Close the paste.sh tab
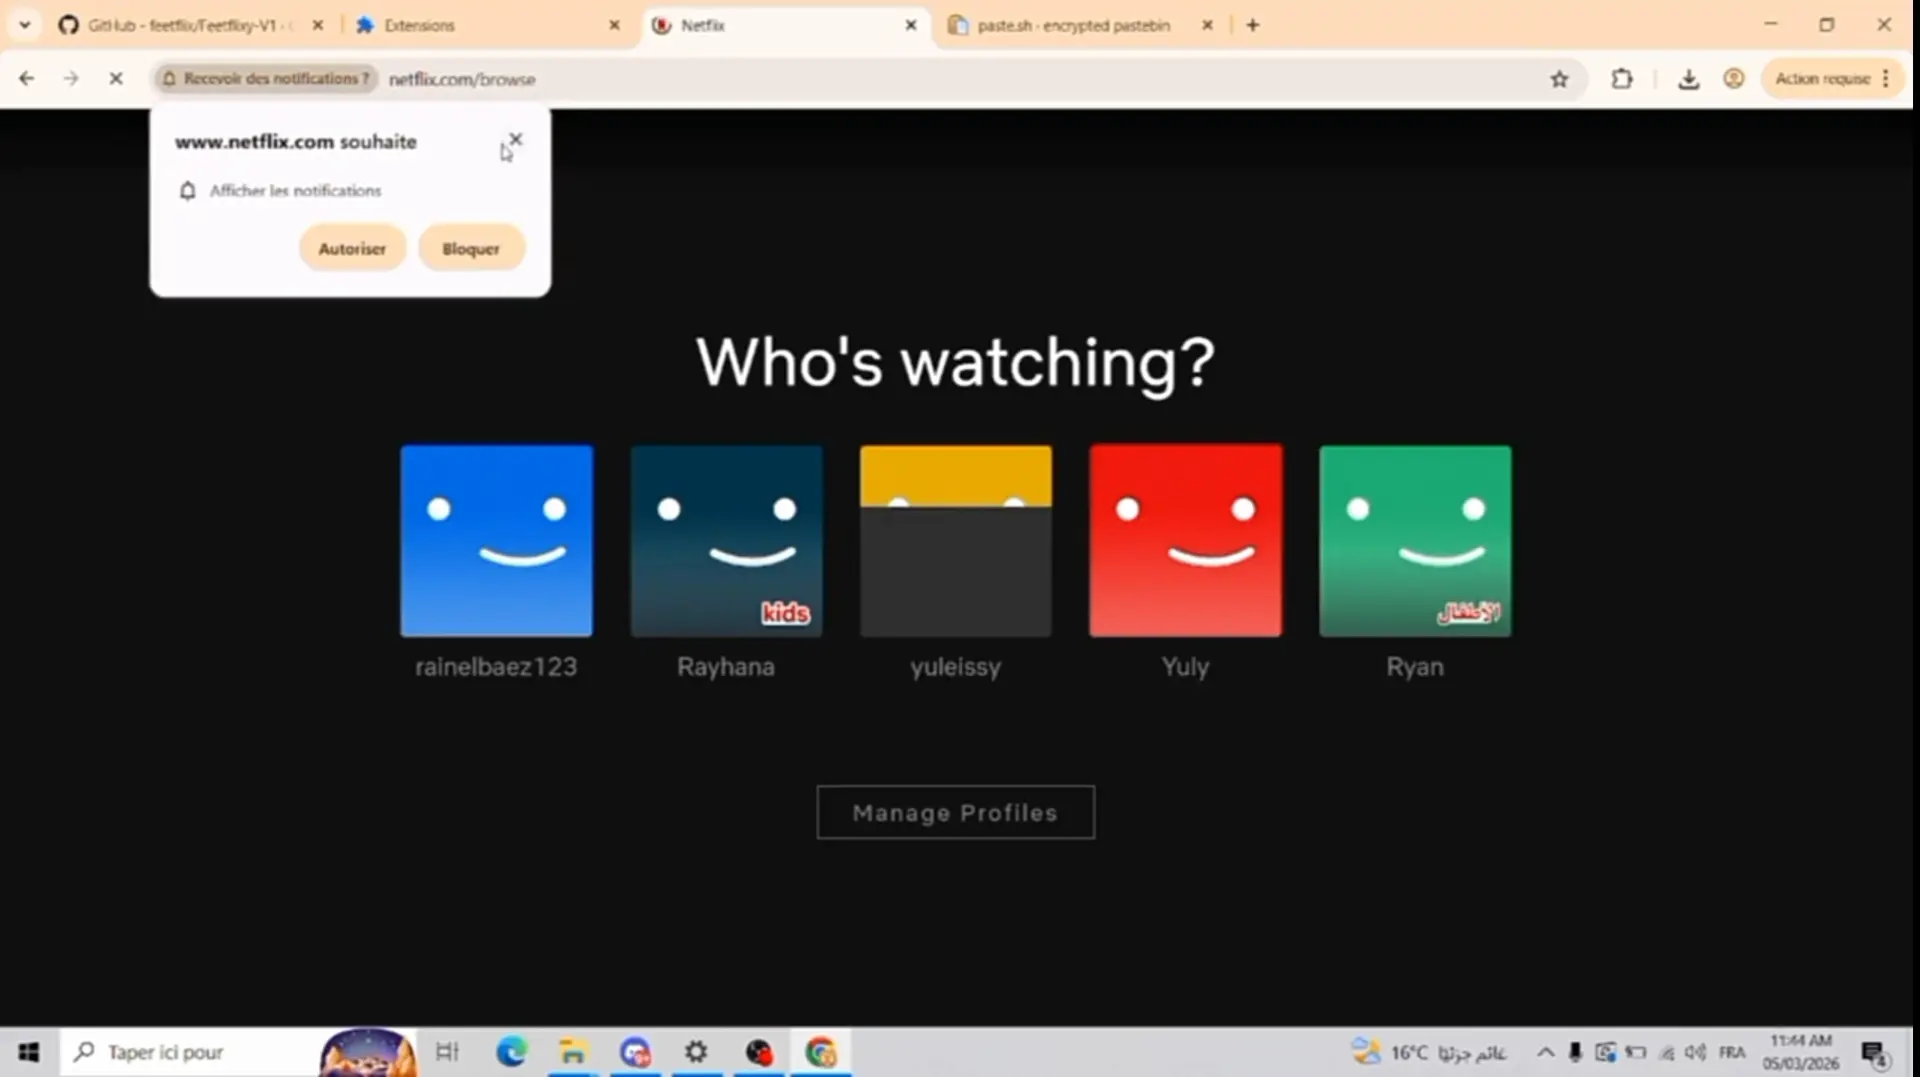The image size is (1920, 1077). (1208, 25)
